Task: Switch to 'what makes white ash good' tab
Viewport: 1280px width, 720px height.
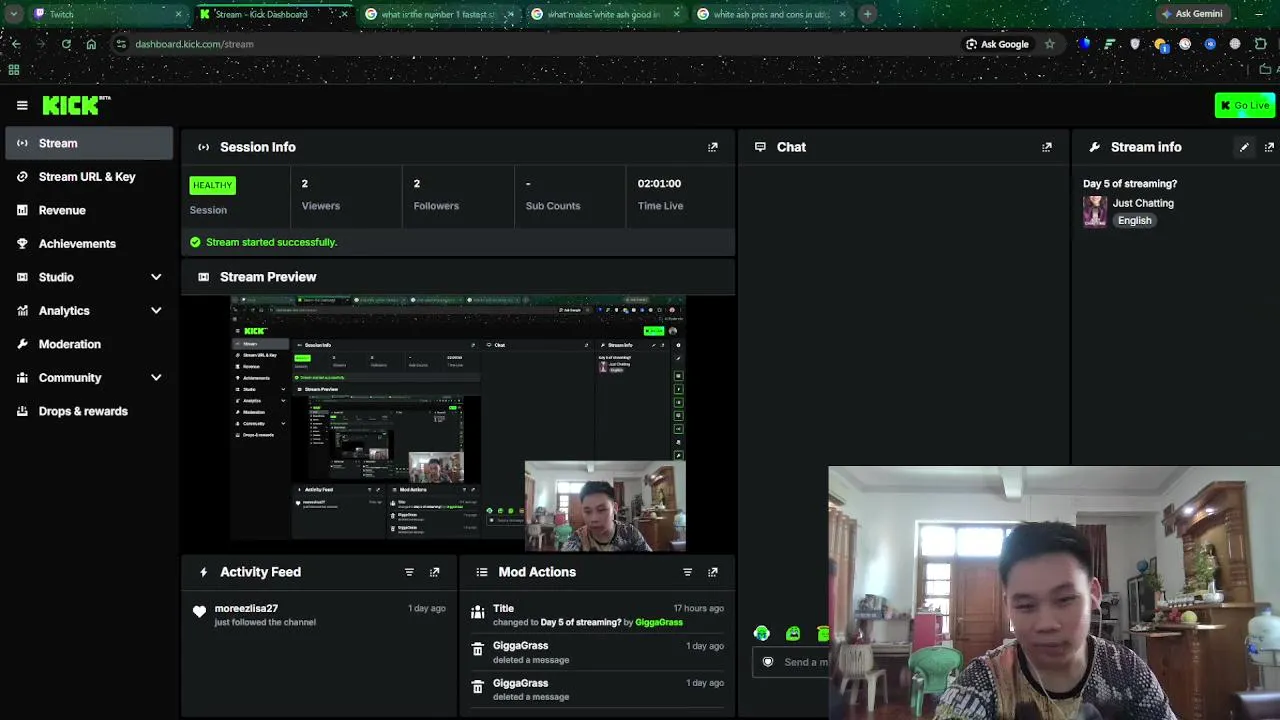Action: tap(604, 14)
